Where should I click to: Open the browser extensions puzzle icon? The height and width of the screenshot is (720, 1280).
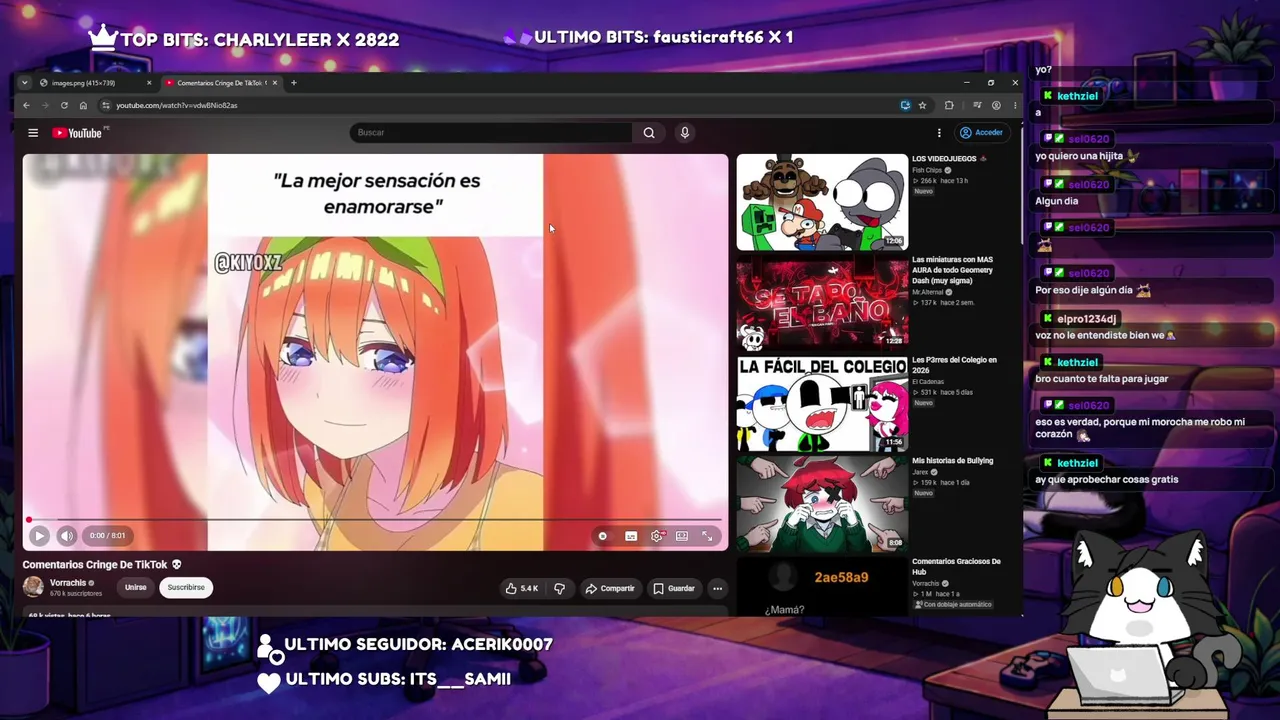point(949,106)
